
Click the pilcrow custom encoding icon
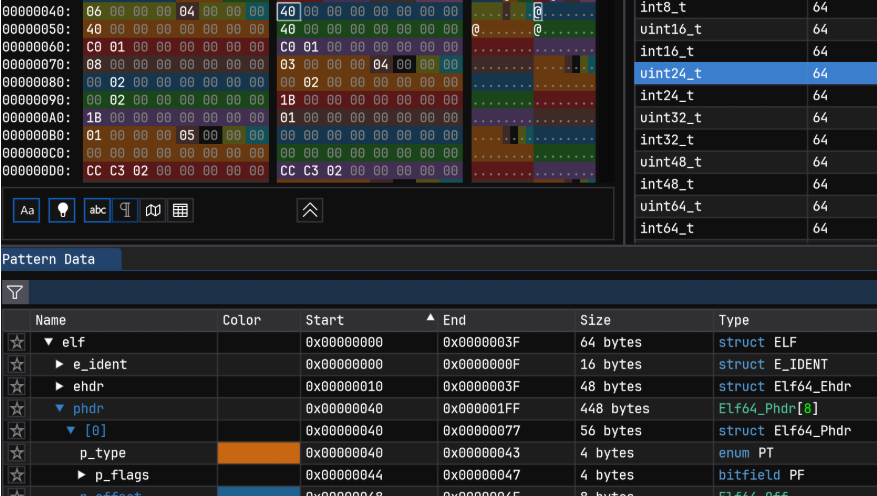point(125,210)
